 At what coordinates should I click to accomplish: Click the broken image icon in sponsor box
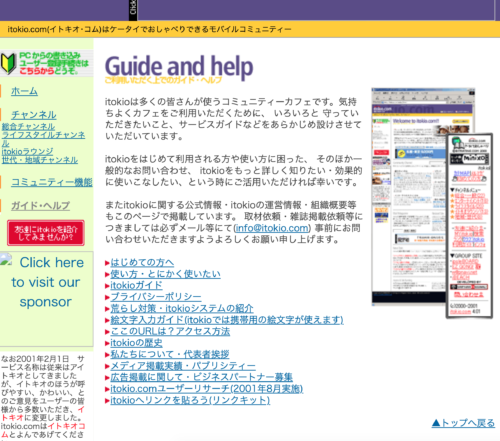pyautogui.click(x=6, y=259)
